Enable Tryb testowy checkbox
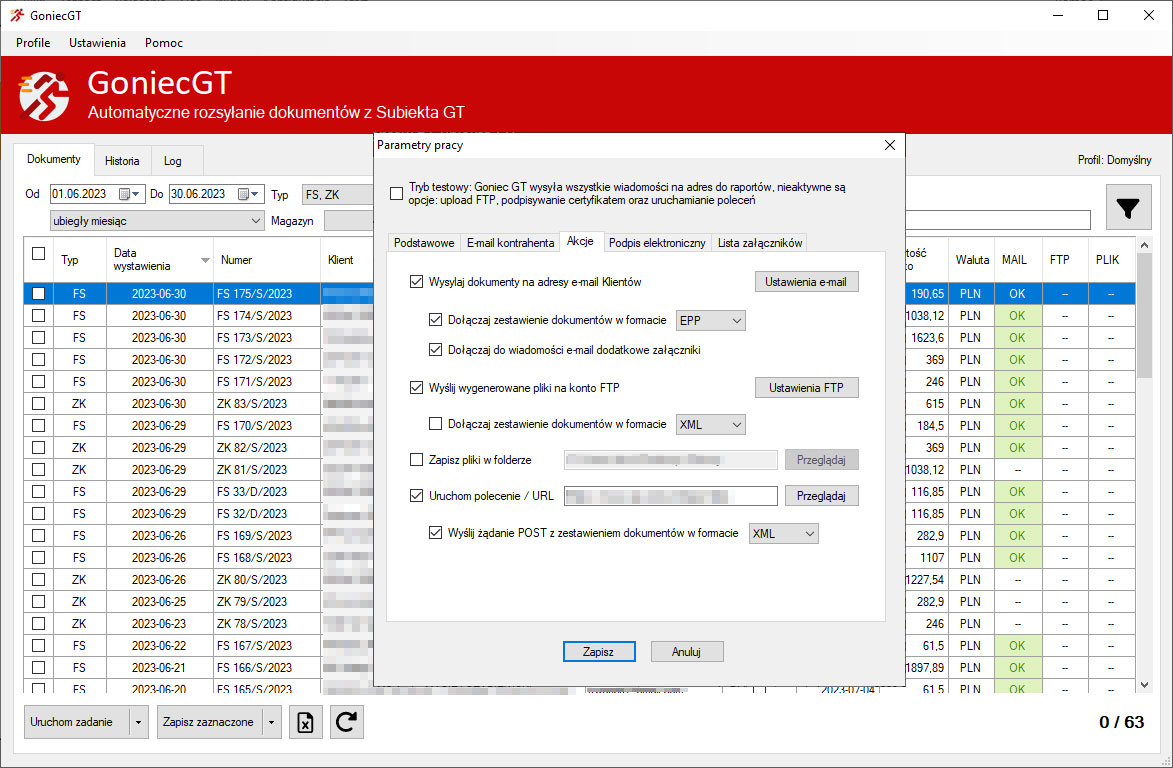Screen dimensions: 1173x768 (396, 194)
